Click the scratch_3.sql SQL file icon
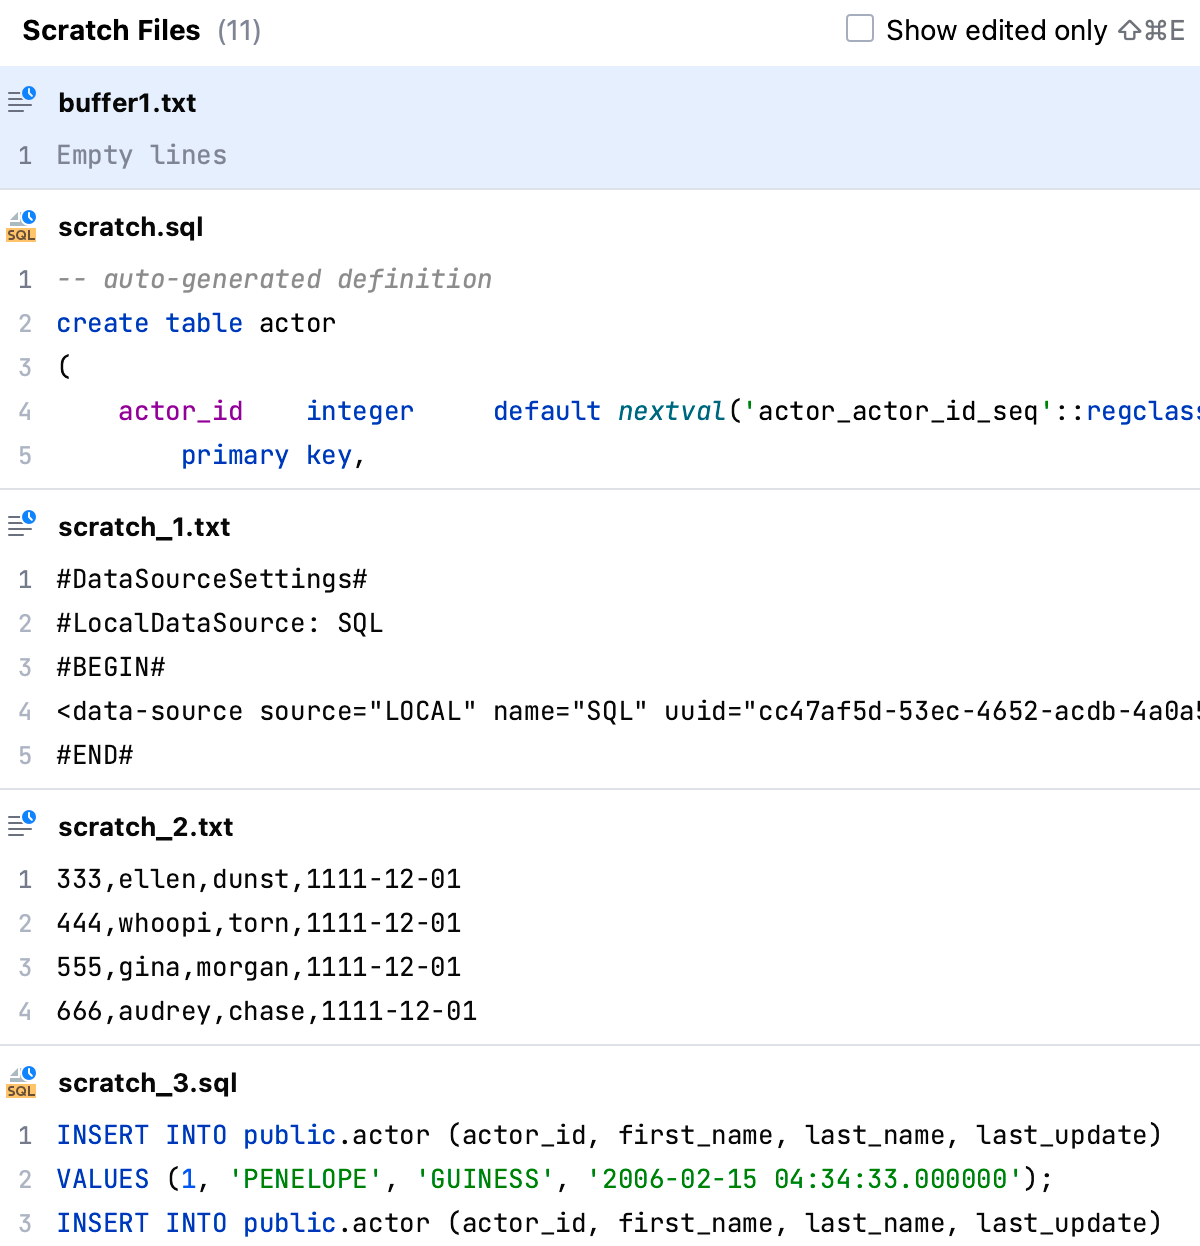Image resolution: width=1200 pixels, height=1246 pixels. pos(22,1082)
